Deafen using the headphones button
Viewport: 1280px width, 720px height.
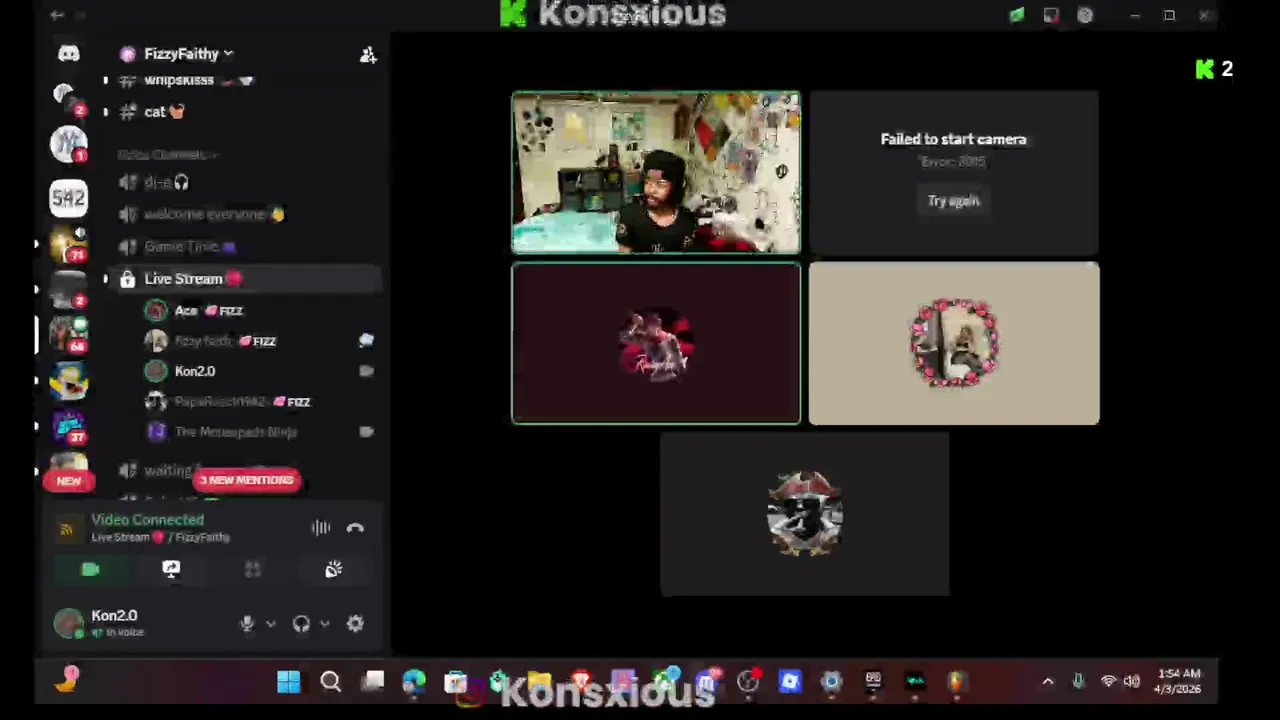(301, 624)
